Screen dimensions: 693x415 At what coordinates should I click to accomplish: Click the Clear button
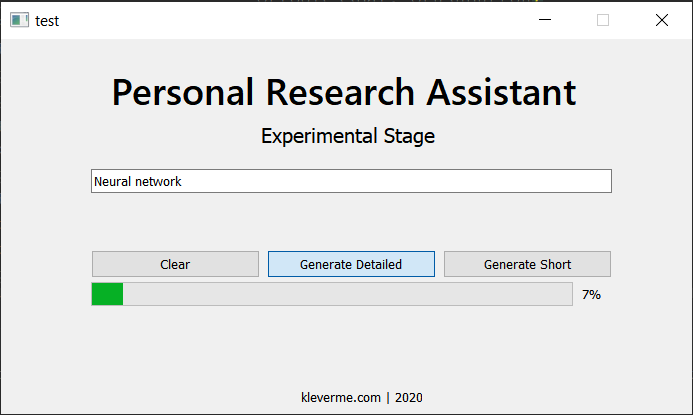tap(175, 264)
